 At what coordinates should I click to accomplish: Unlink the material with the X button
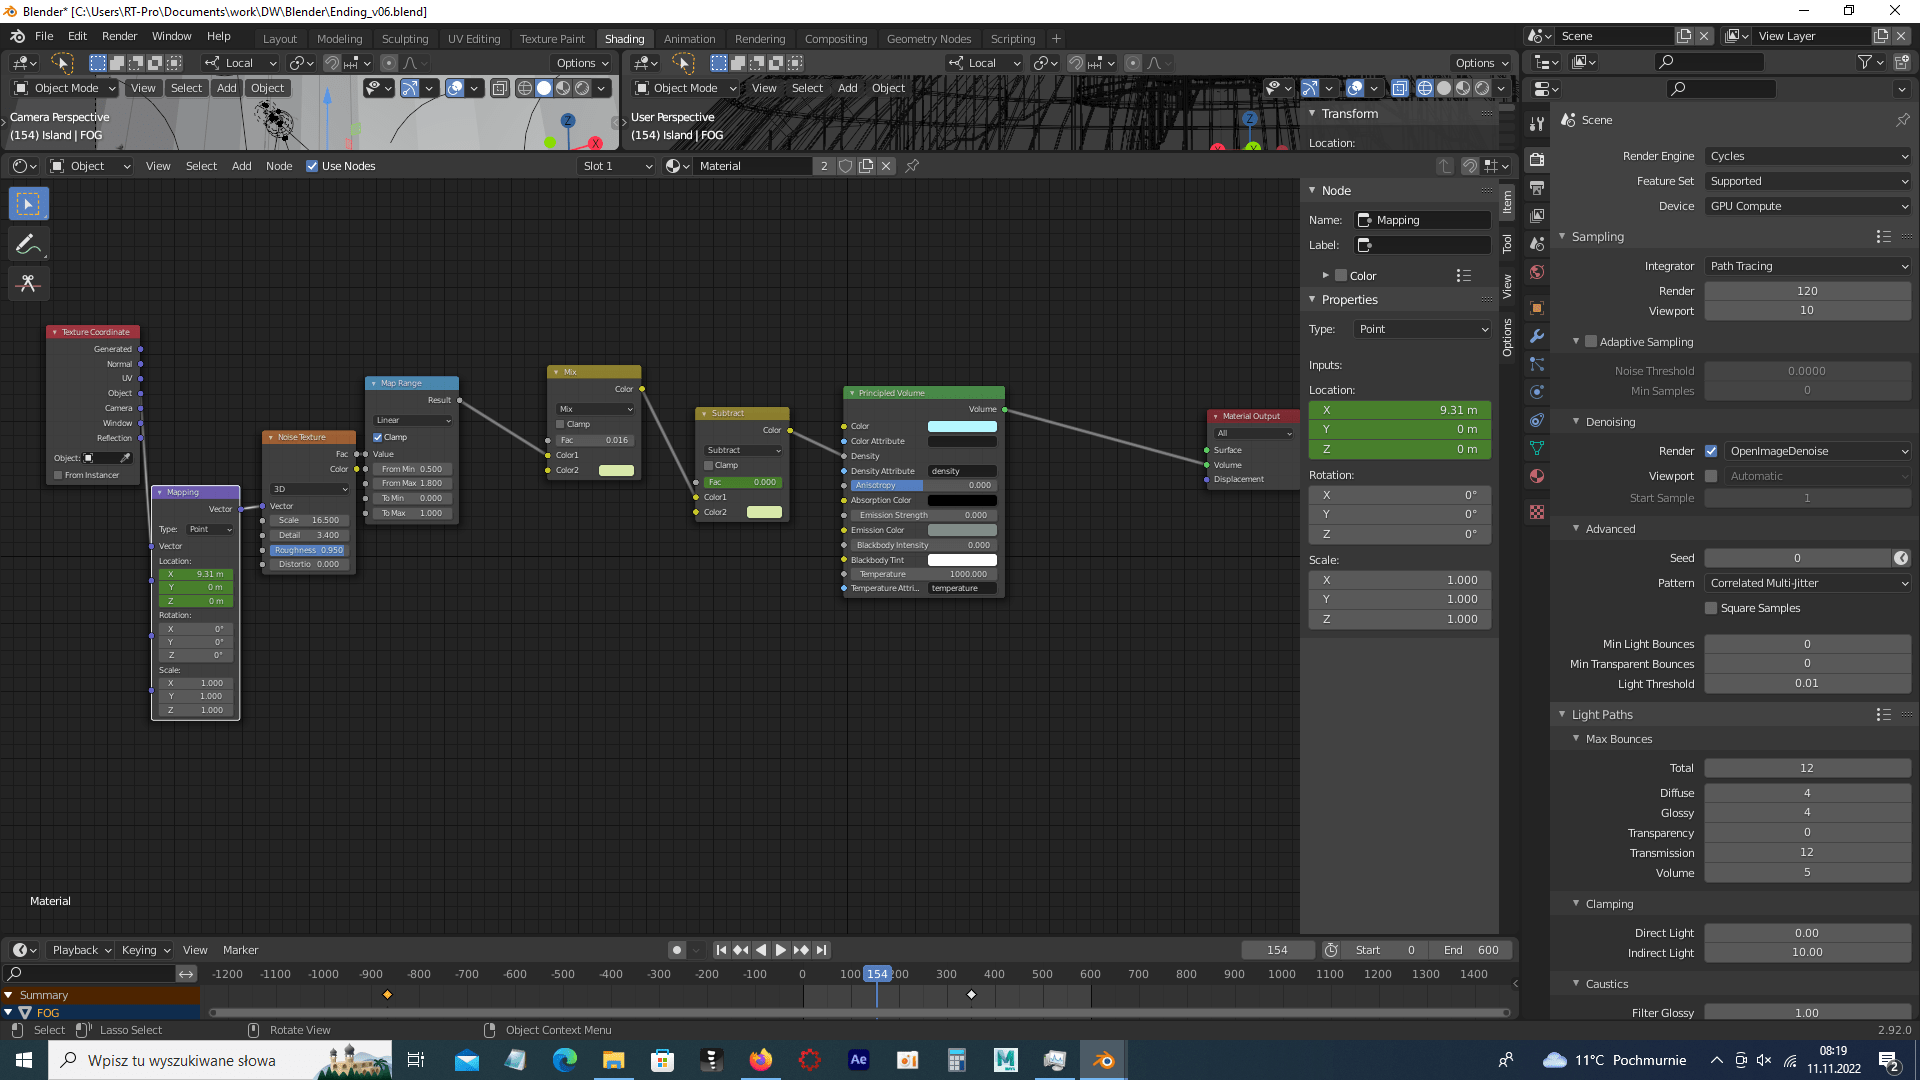click(x=887, y=166)
